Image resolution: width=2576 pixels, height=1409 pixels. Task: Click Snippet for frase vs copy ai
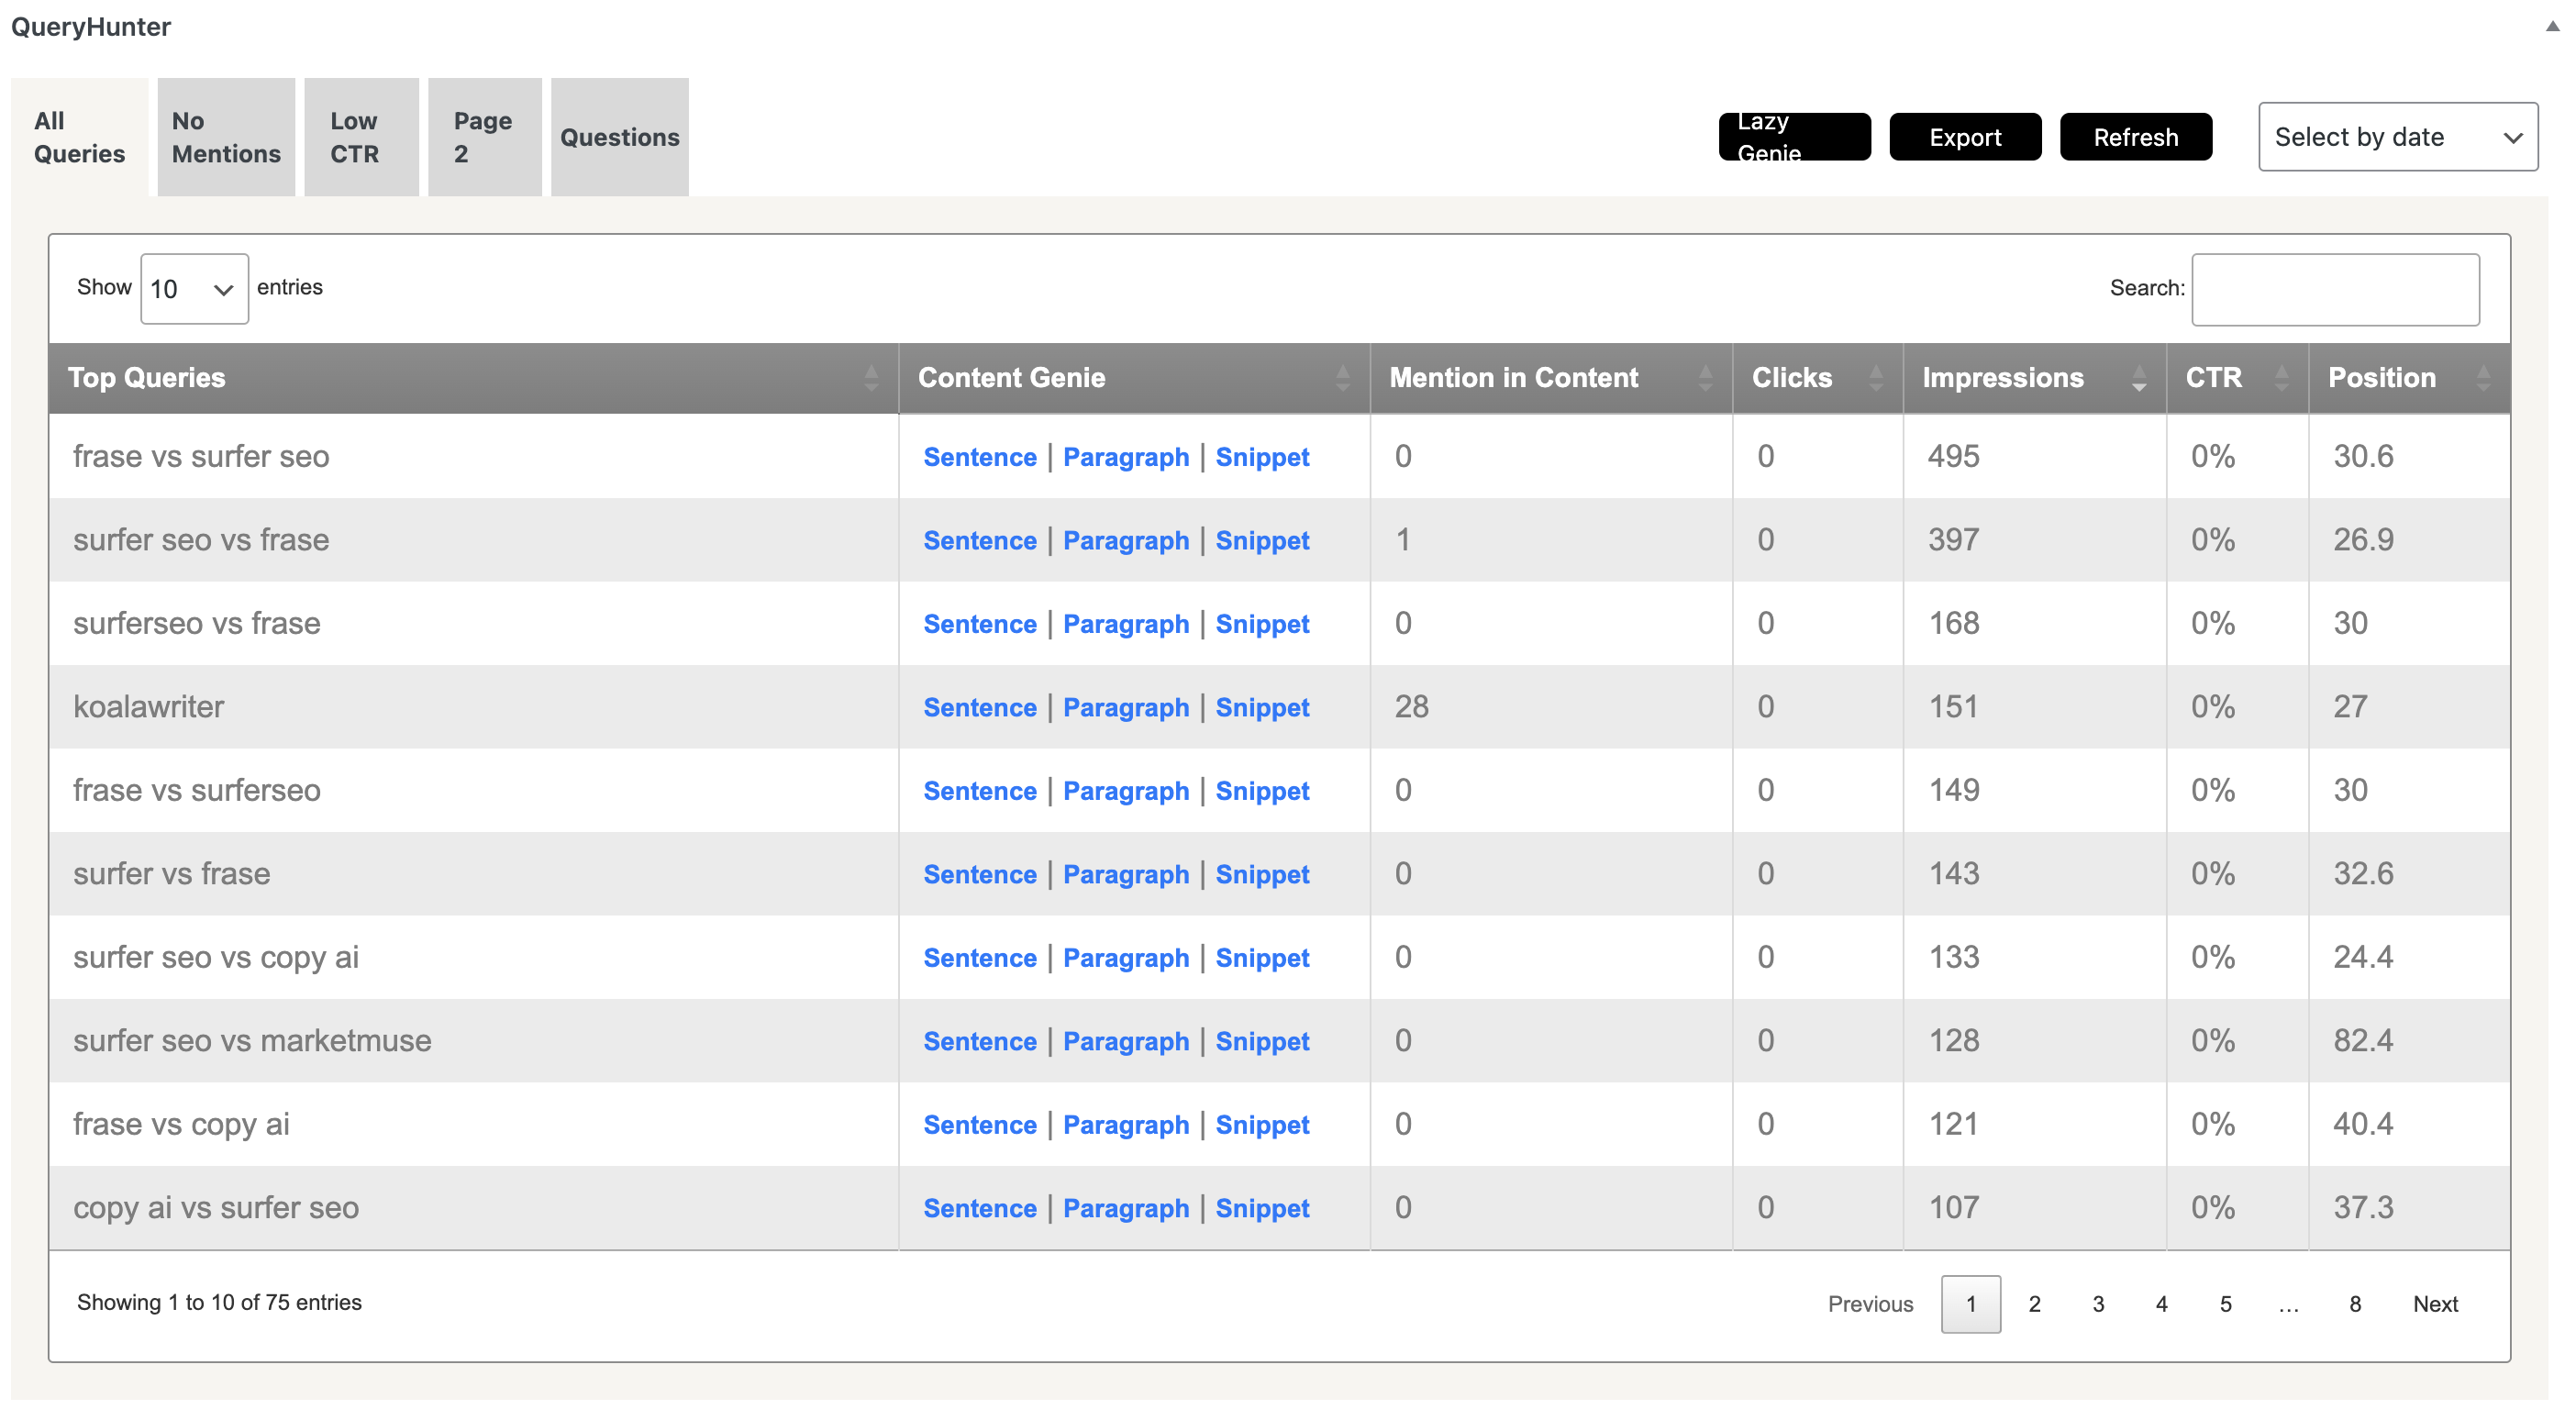(x=1262, y=1125)
